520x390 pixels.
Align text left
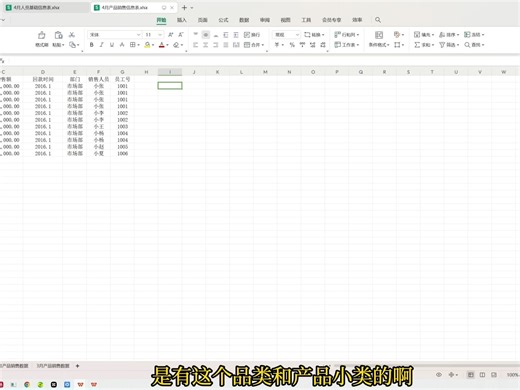coord(196,45)
